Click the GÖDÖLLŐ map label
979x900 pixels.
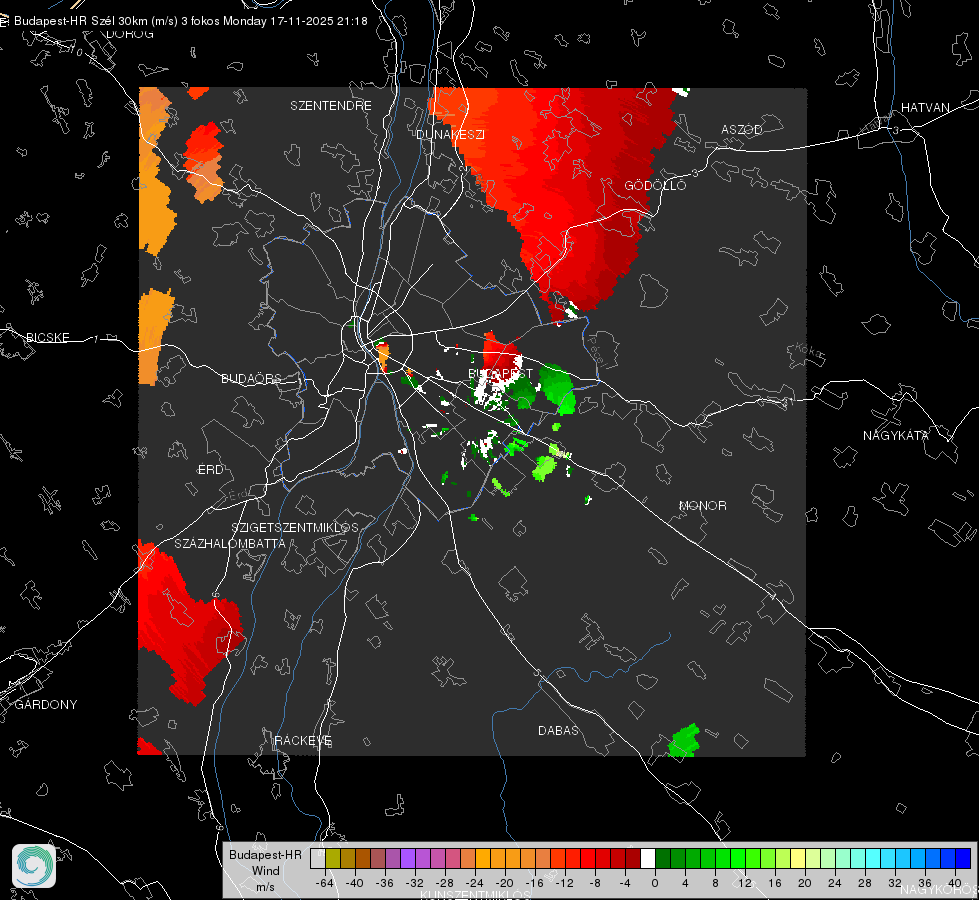pos(655,185)
